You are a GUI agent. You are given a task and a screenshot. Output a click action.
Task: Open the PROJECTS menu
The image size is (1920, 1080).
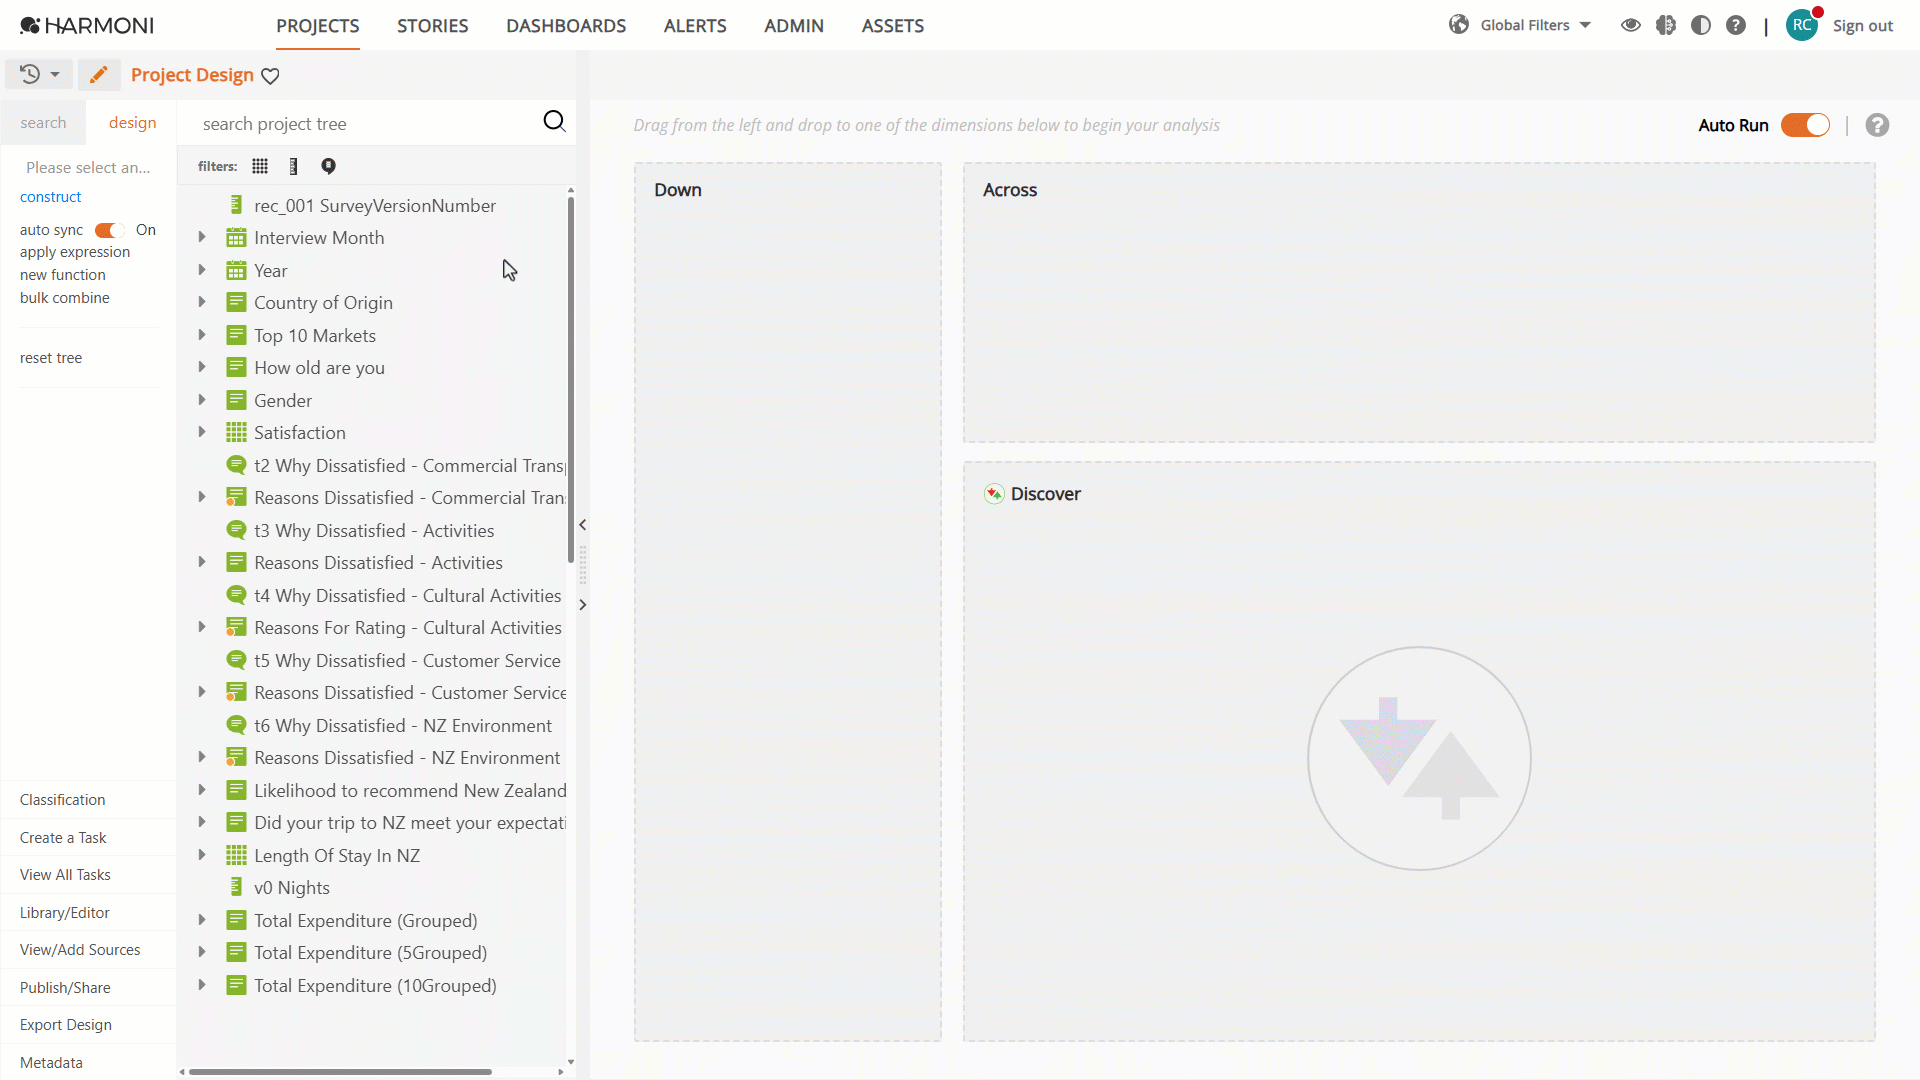coord(318,26)
